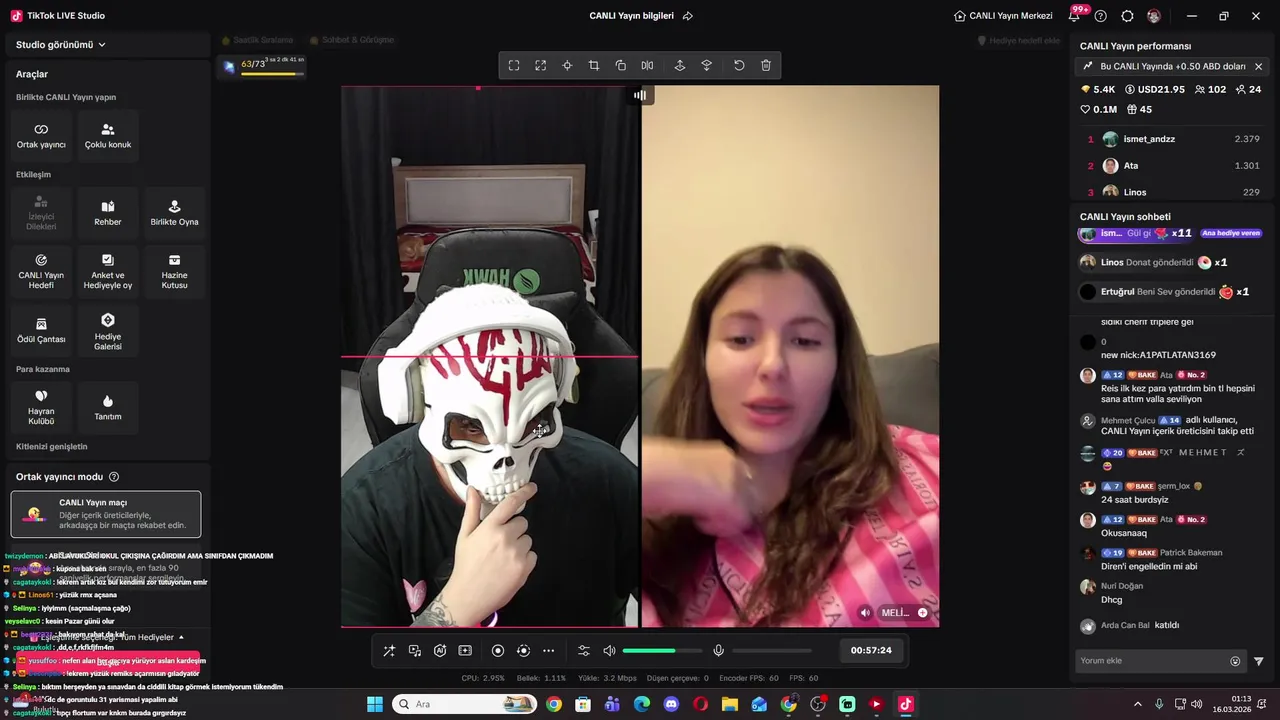This screenshot has height=720, width=1280.
Task: Click the Hediye hedefi ekle button
Action: [1018, 41]
